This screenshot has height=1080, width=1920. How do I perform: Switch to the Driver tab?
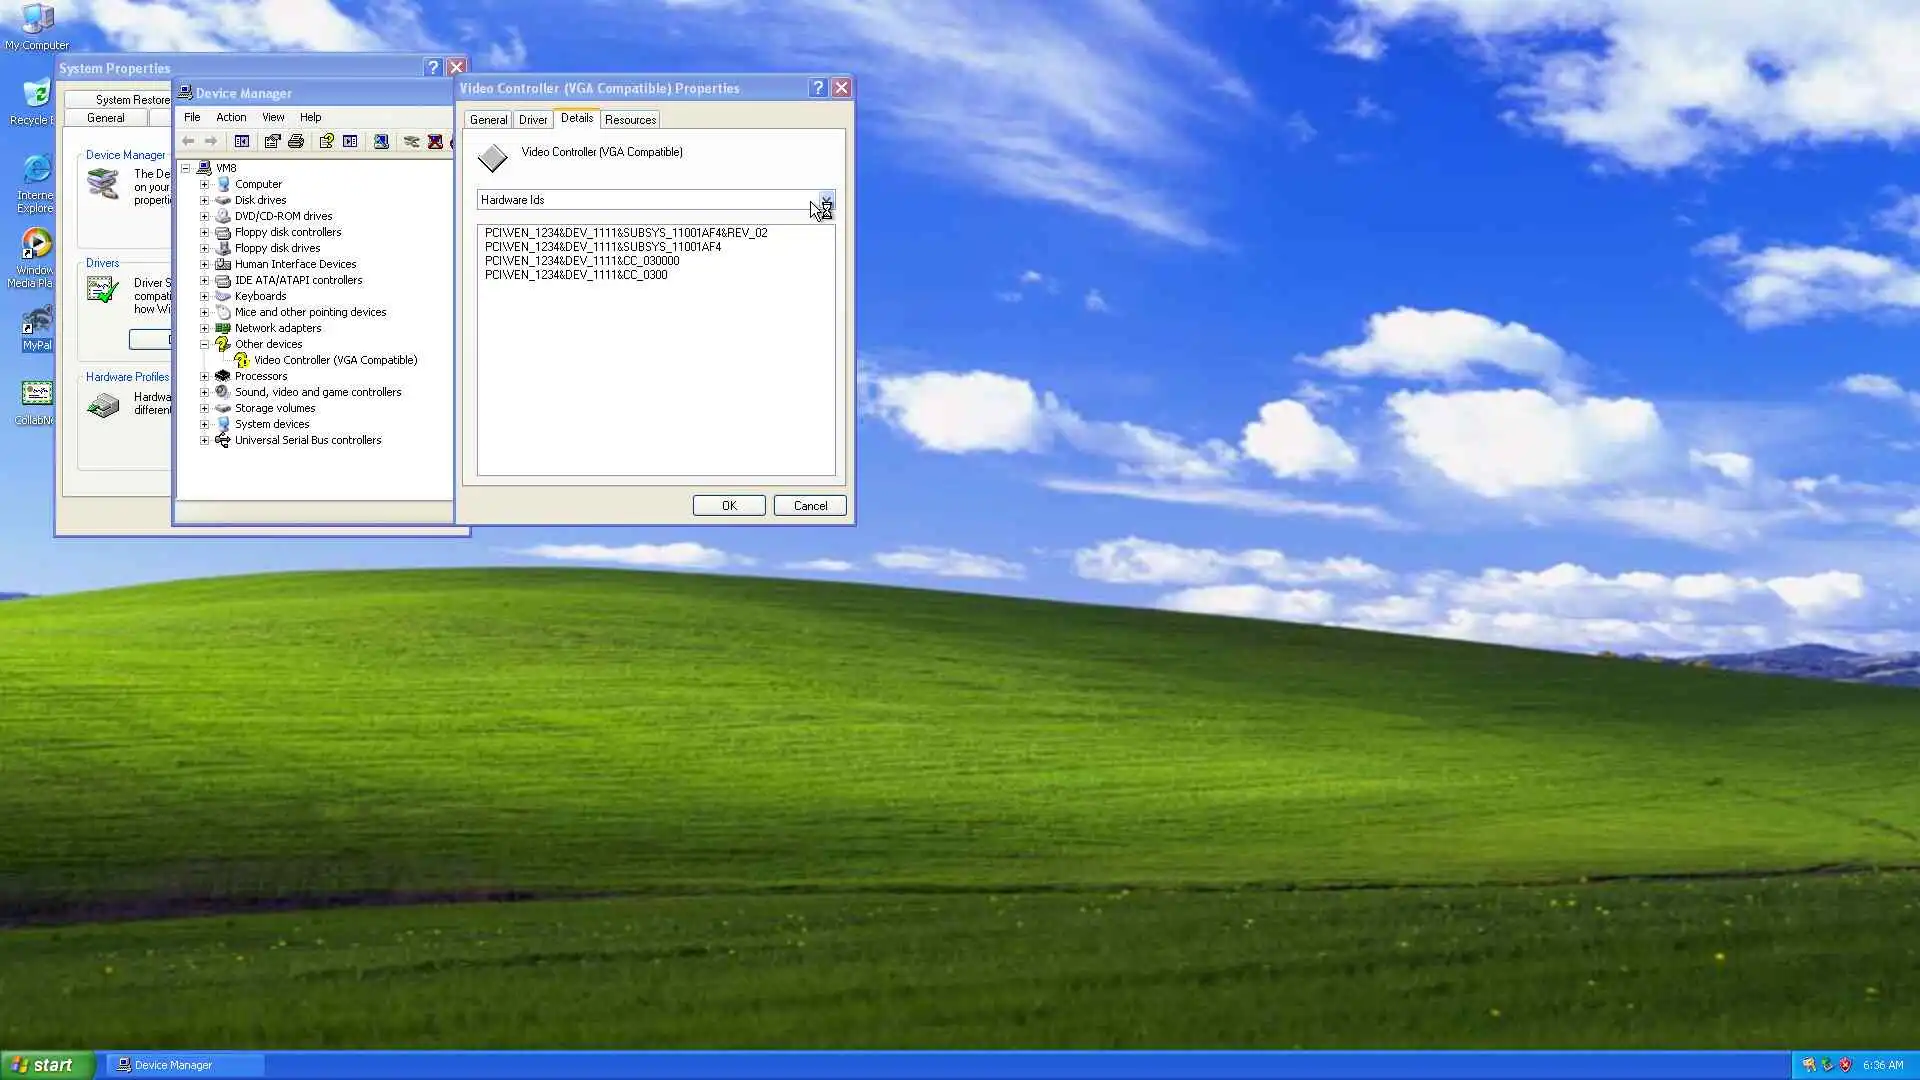click(x=533, y=120)
